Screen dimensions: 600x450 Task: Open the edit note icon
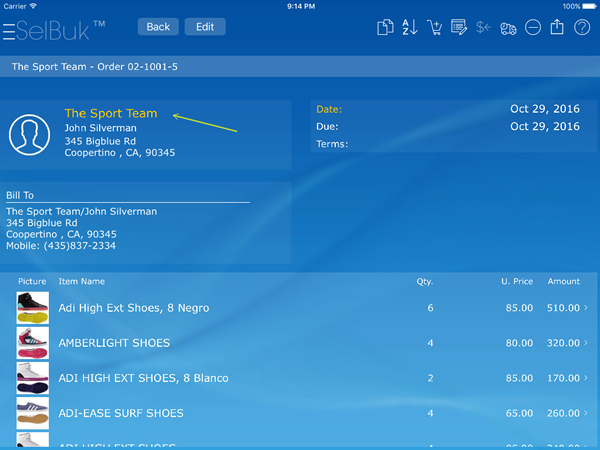pyautogui.click(x=459, y=28)
